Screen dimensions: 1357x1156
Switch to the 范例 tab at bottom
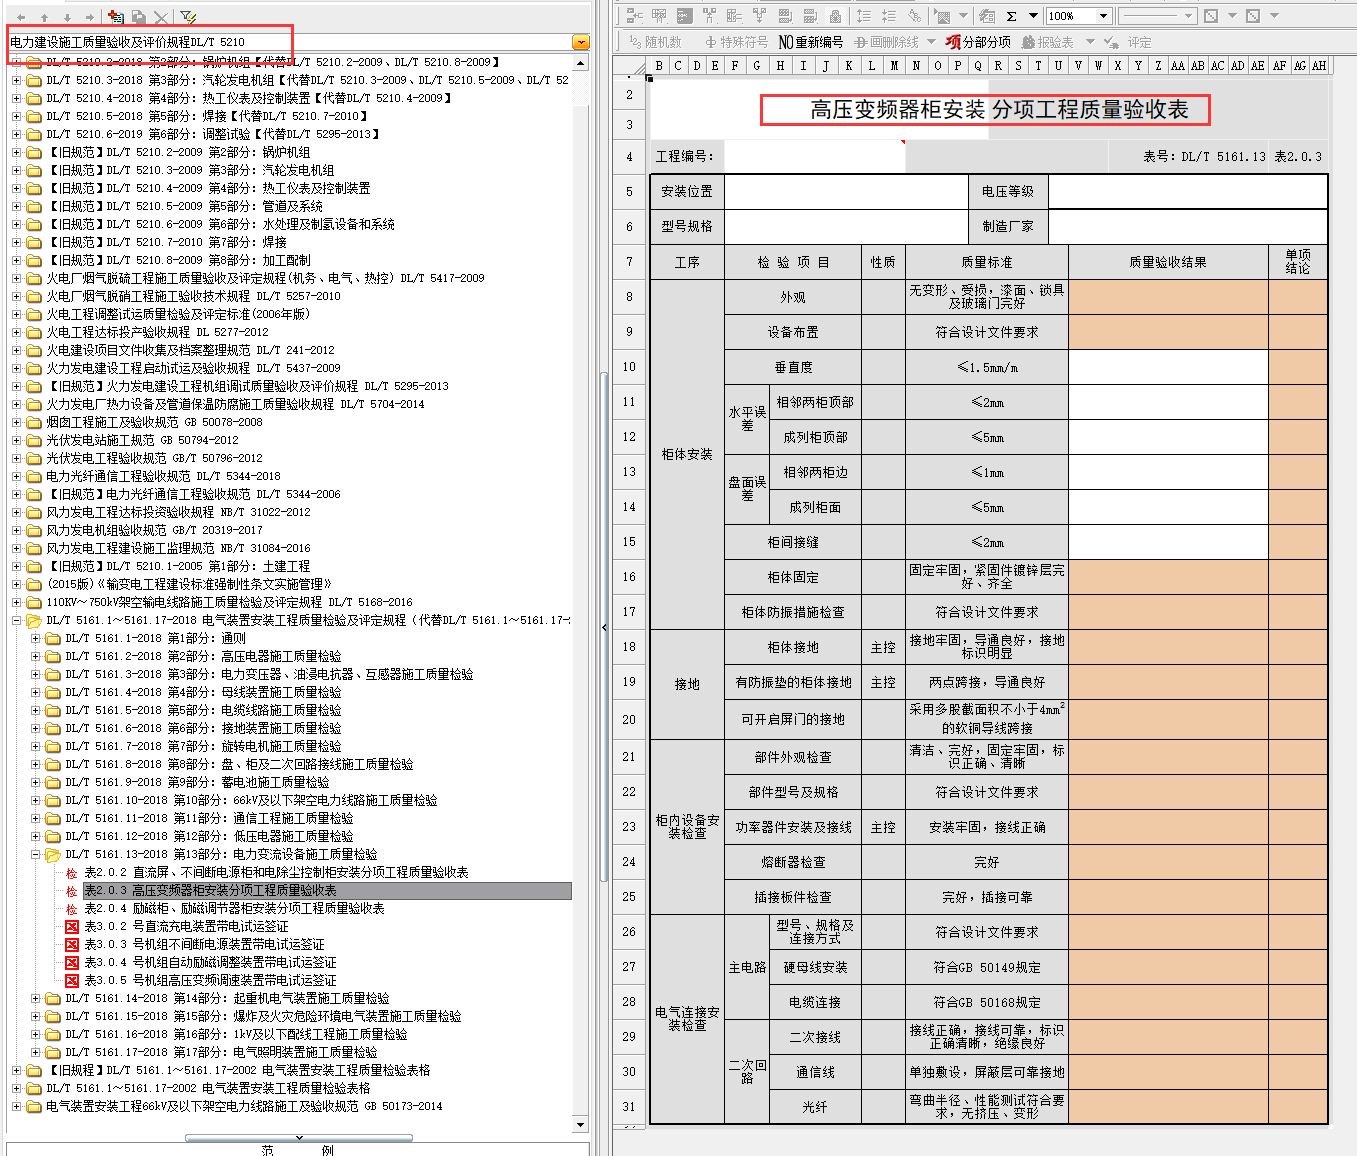(298, 1150)
